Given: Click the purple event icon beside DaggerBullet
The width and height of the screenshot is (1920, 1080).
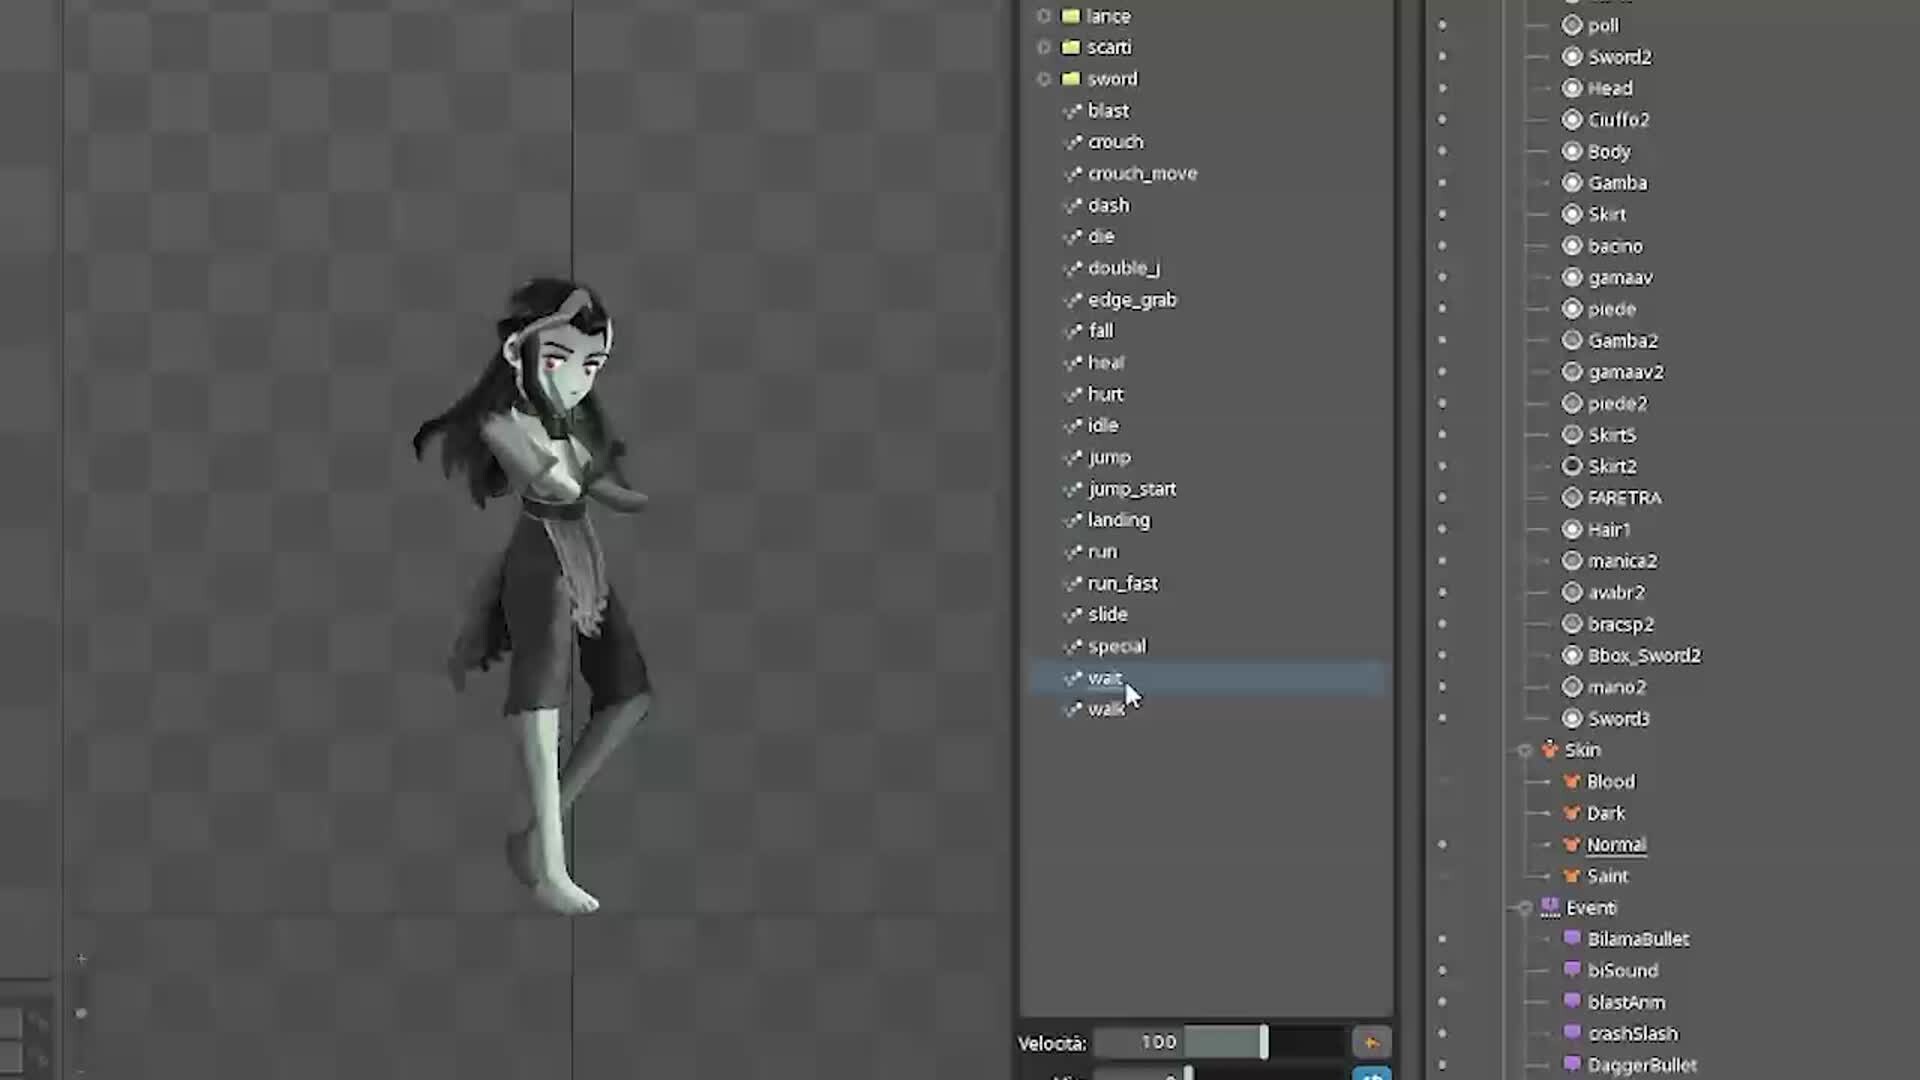Looking at the screenshot, I should point(1572,1064).
